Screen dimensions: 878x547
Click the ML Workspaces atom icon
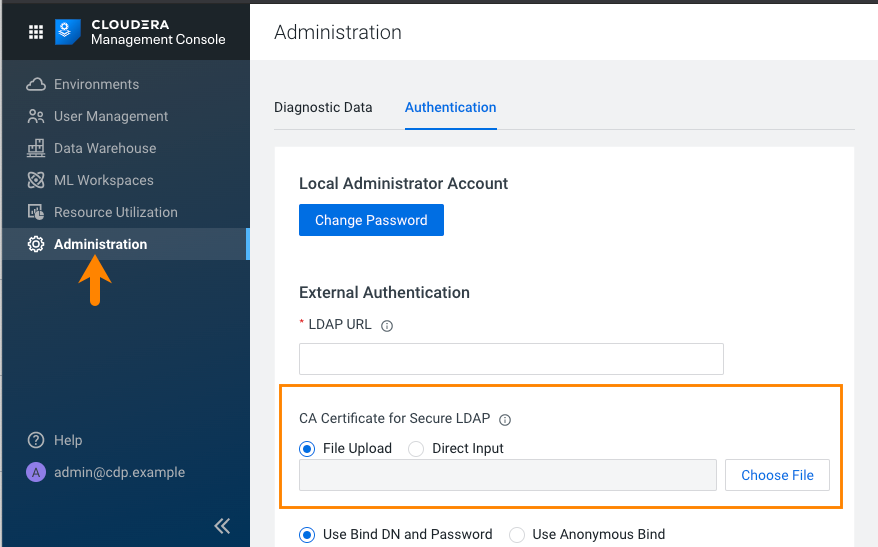36,181
